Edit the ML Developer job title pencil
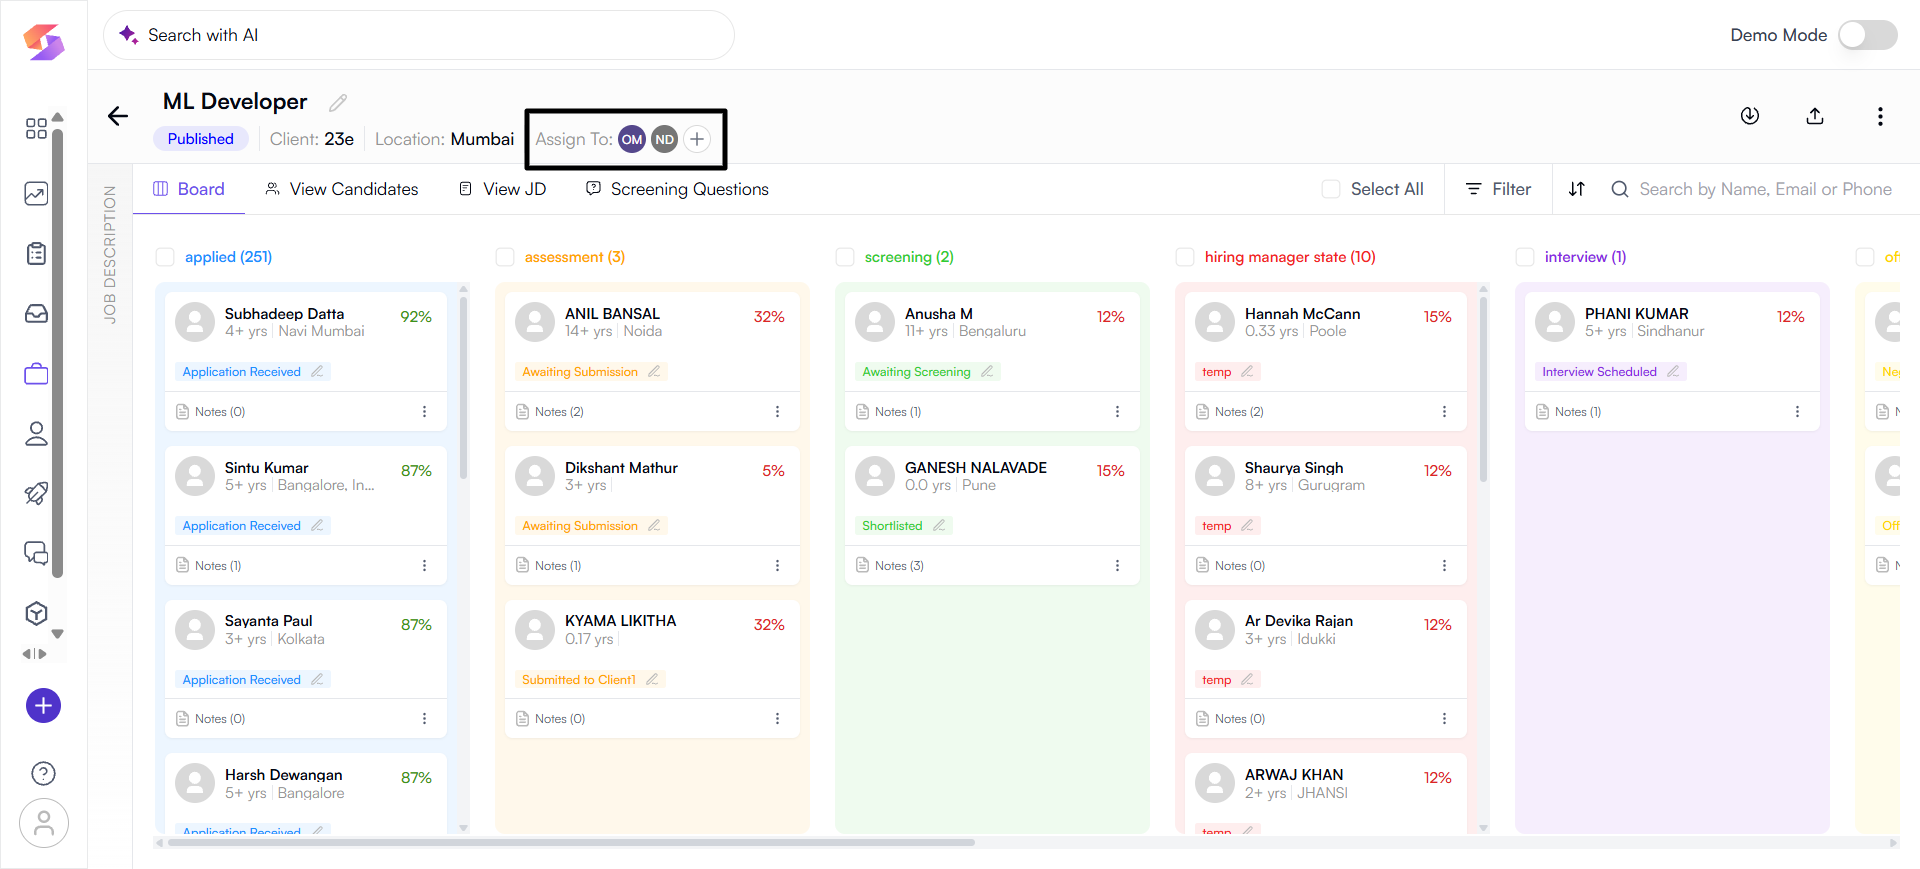Viewport: 1920px width, 869px height. click(x=338, y=103)
